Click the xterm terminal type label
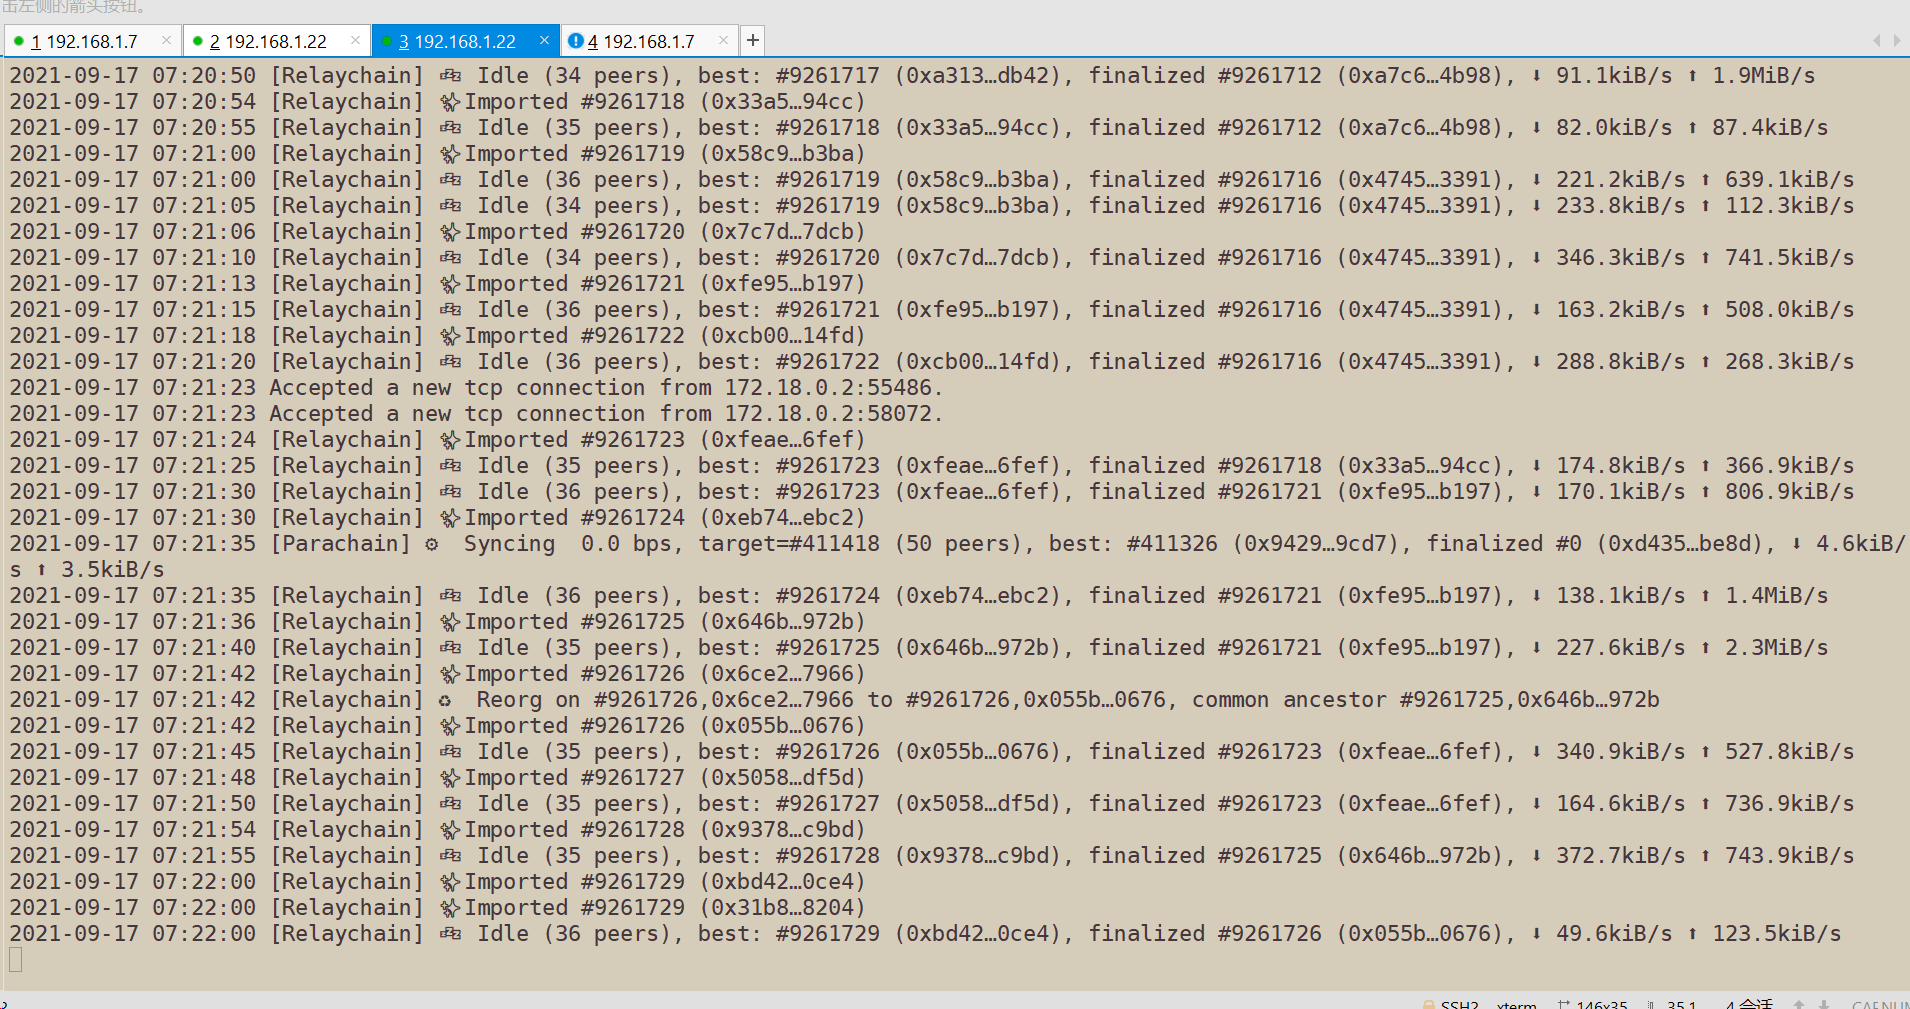This screenshot has width=1910, height=1009. (1516, 1003)
